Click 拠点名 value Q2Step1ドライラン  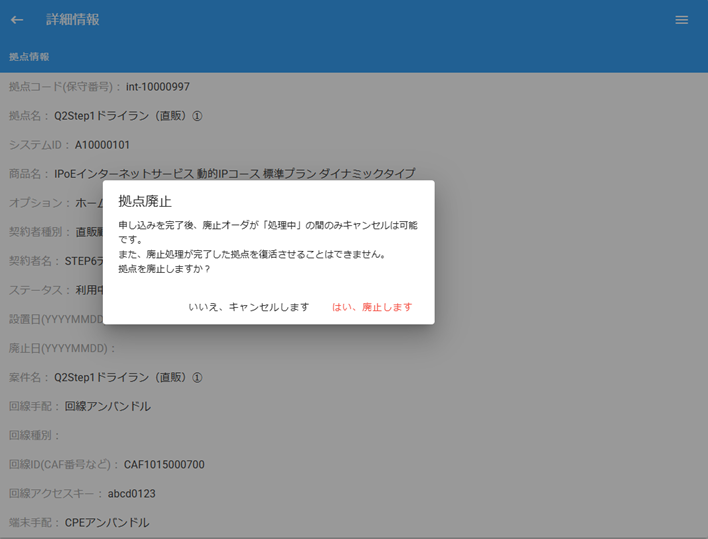pos(128,116)
